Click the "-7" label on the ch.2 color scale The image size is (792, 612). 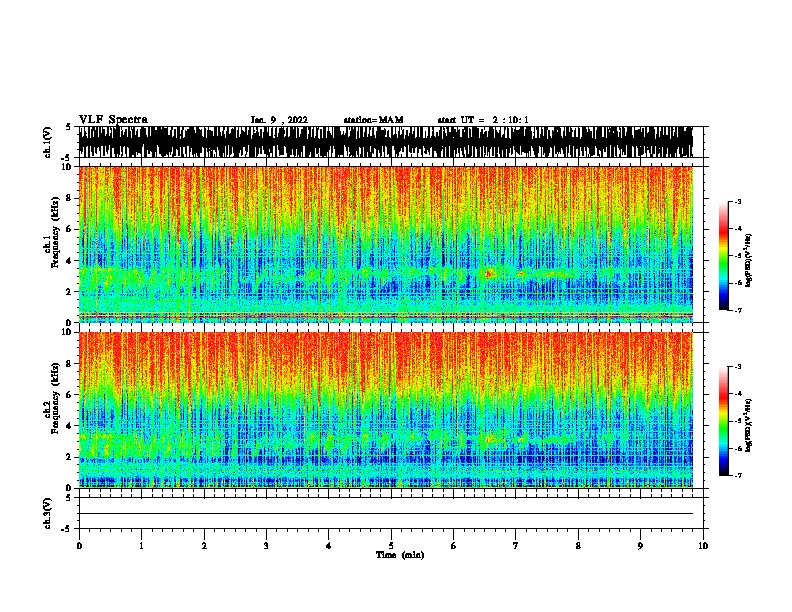pos(738,476)
